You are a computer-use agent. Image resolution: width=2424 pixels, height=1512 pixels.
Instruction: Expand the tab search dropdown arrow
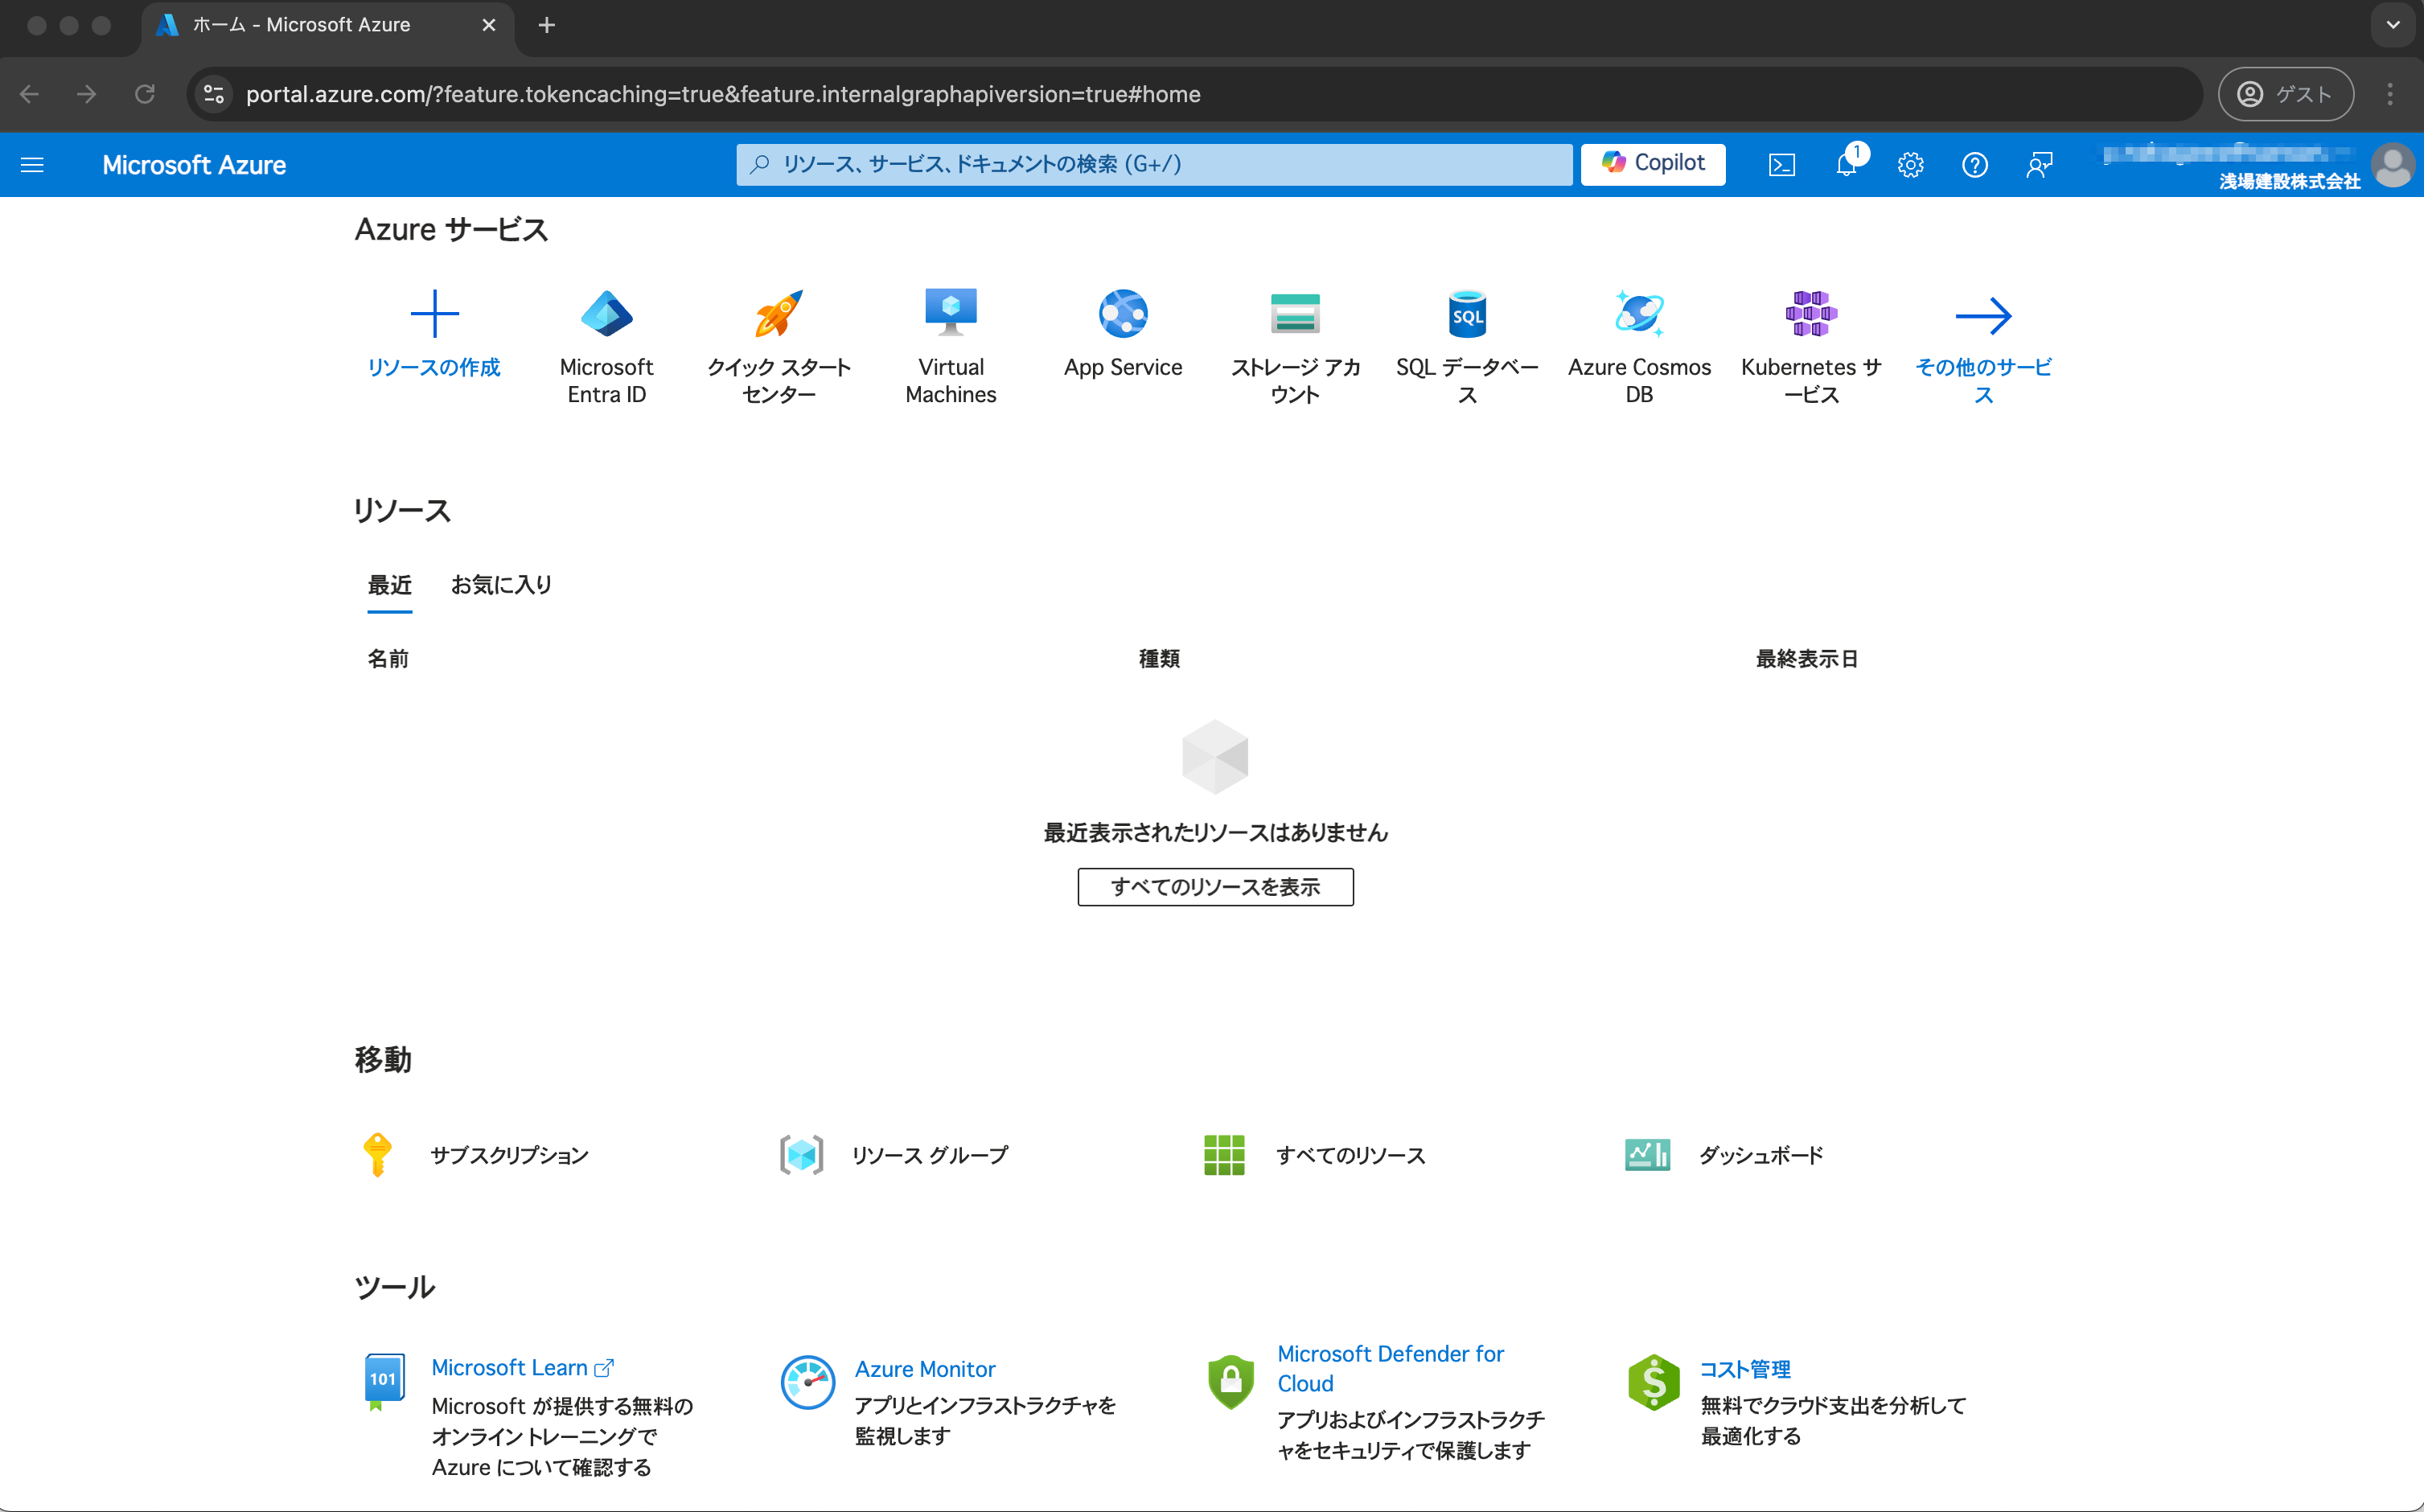pos(2393,25)
